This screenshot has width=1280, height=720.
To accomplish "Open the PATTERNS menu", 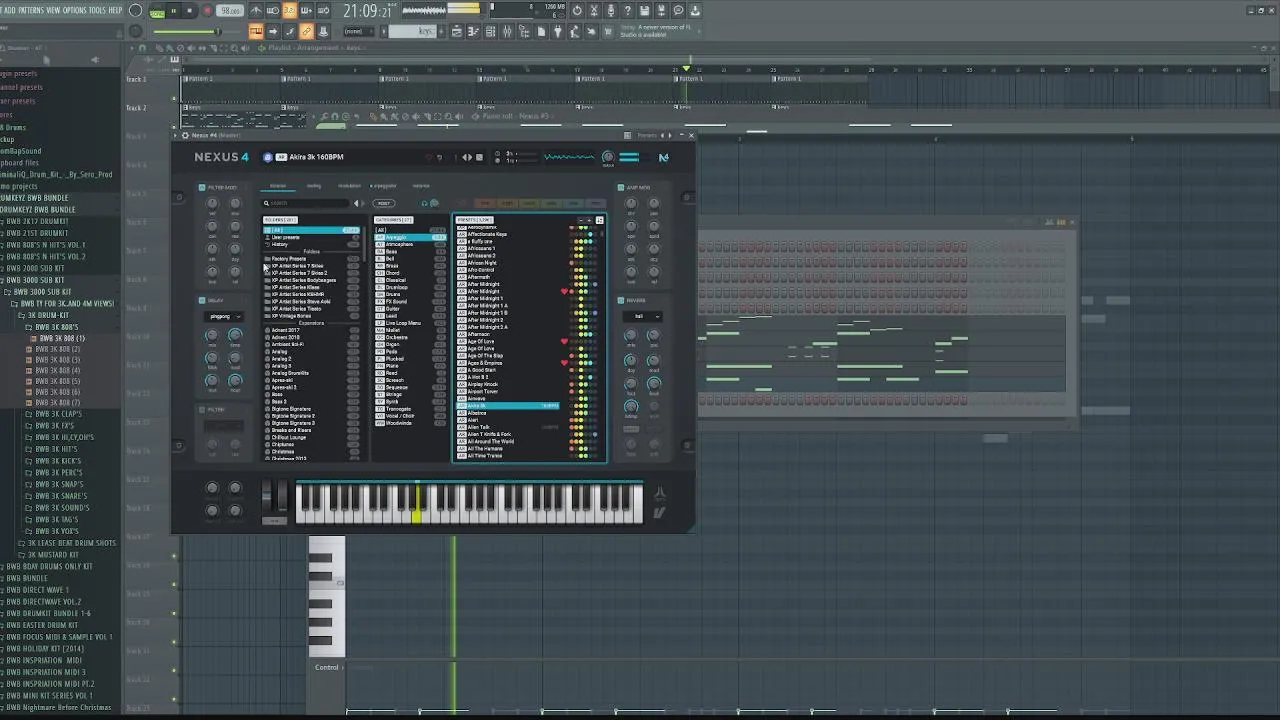I will (31, 10).
